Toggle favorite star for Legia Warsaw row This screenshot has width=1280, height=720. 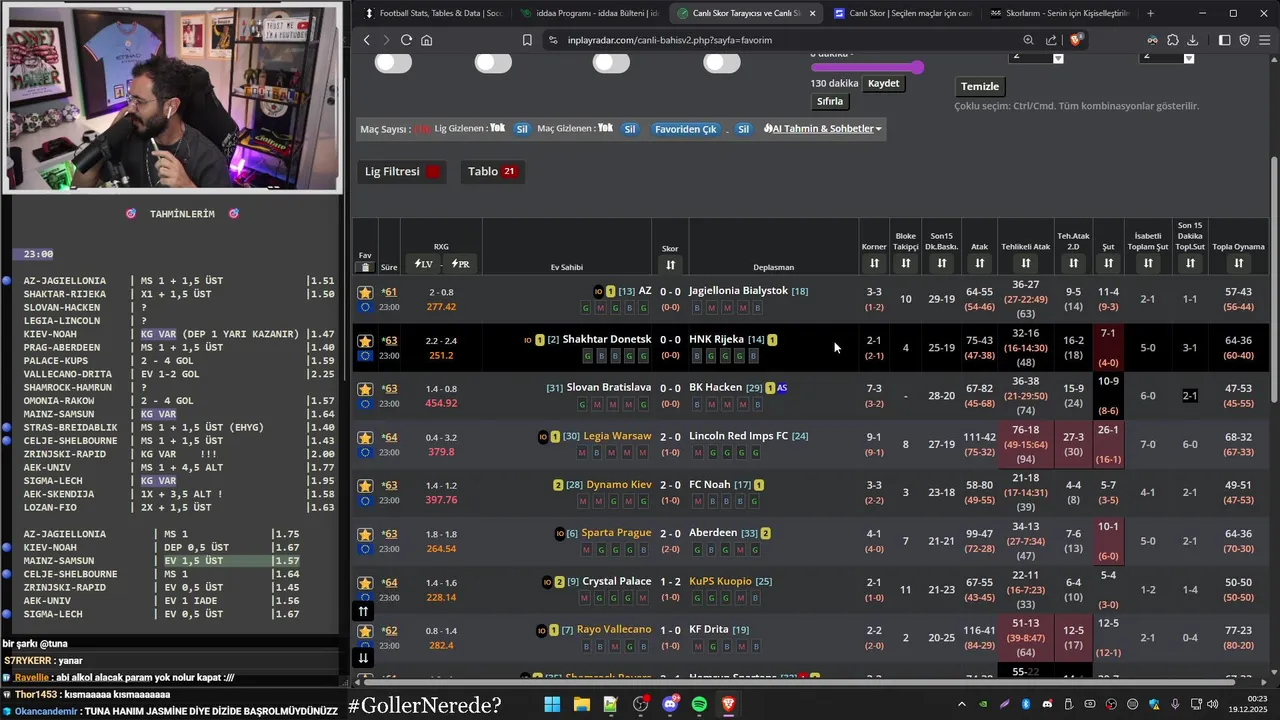[x=365, y=438]
